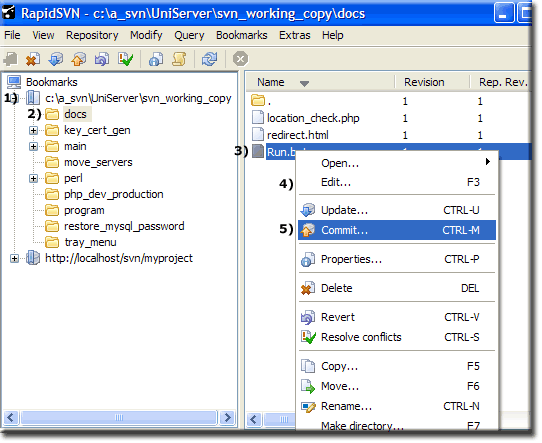Viewport: 542px width, 443px height.
Task: Open the Open... submenu arrow
Action: 488,162
